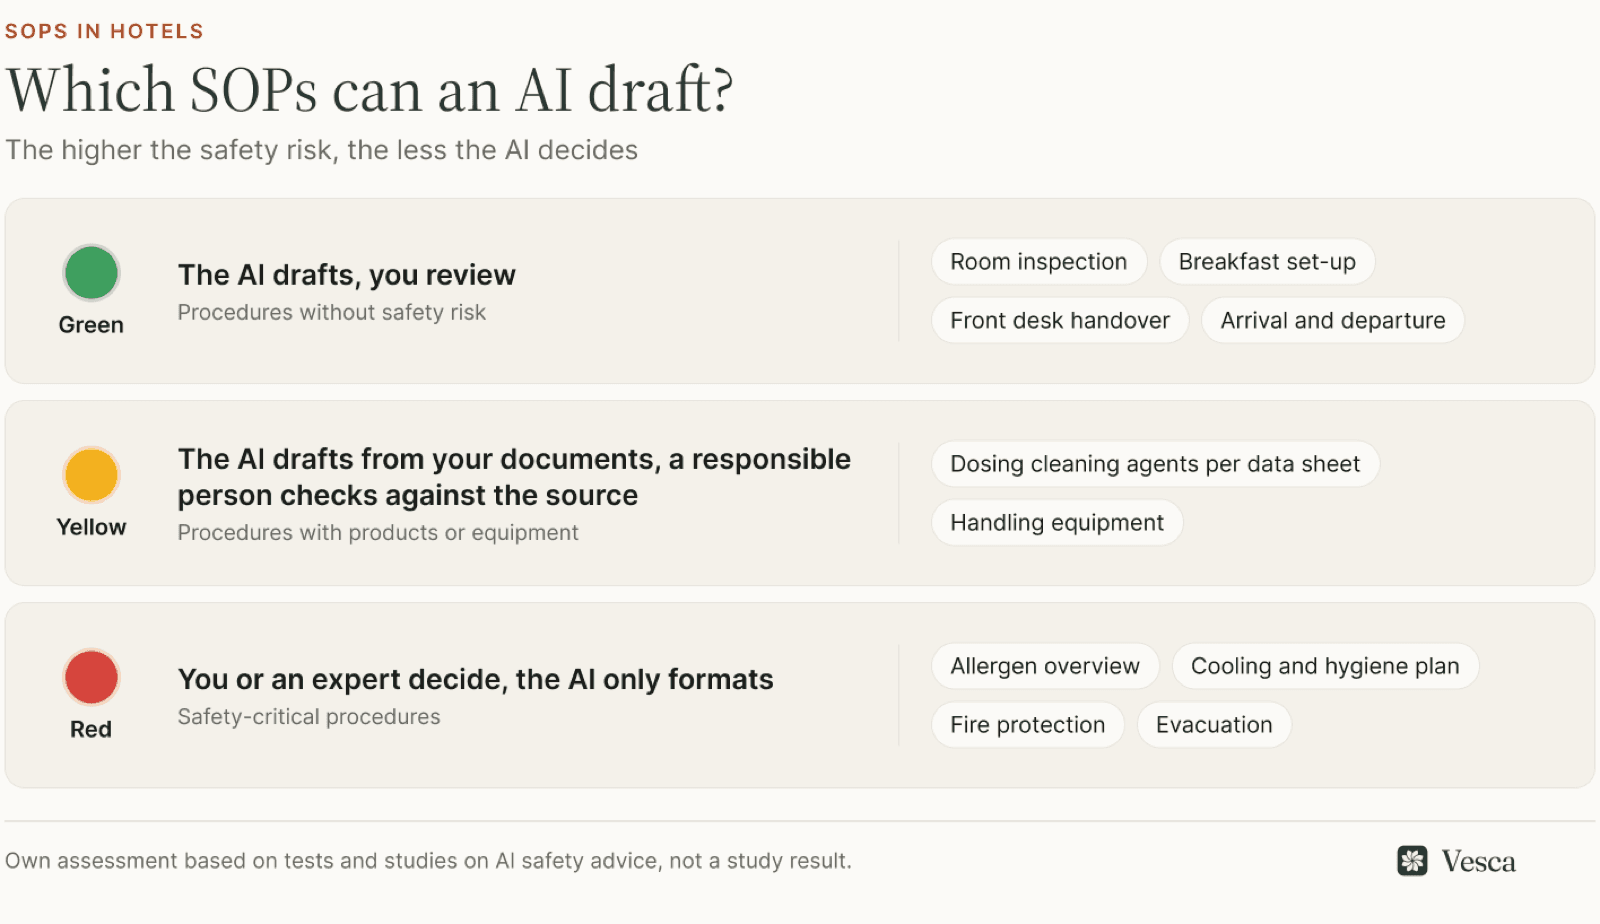This screenshot has height=924, width=1600.
Task: Select the Front desk handover chip
Action: pyautogui.click(x=1060, y=321)
